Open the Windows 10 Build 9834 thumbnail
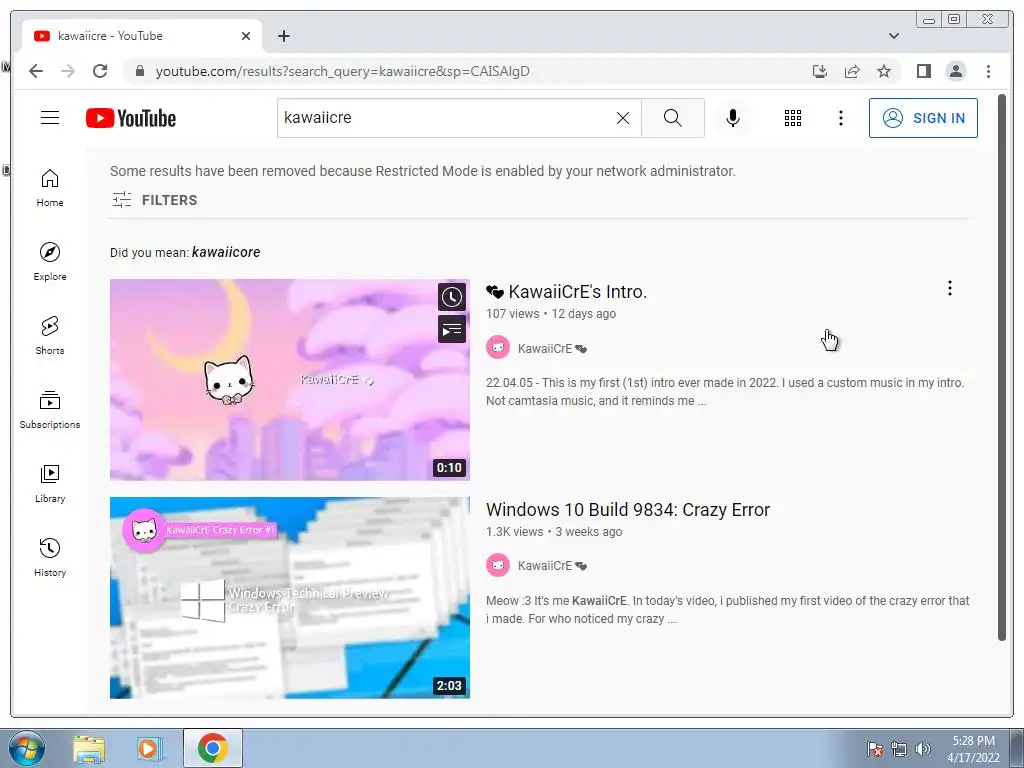 point(289,598)
